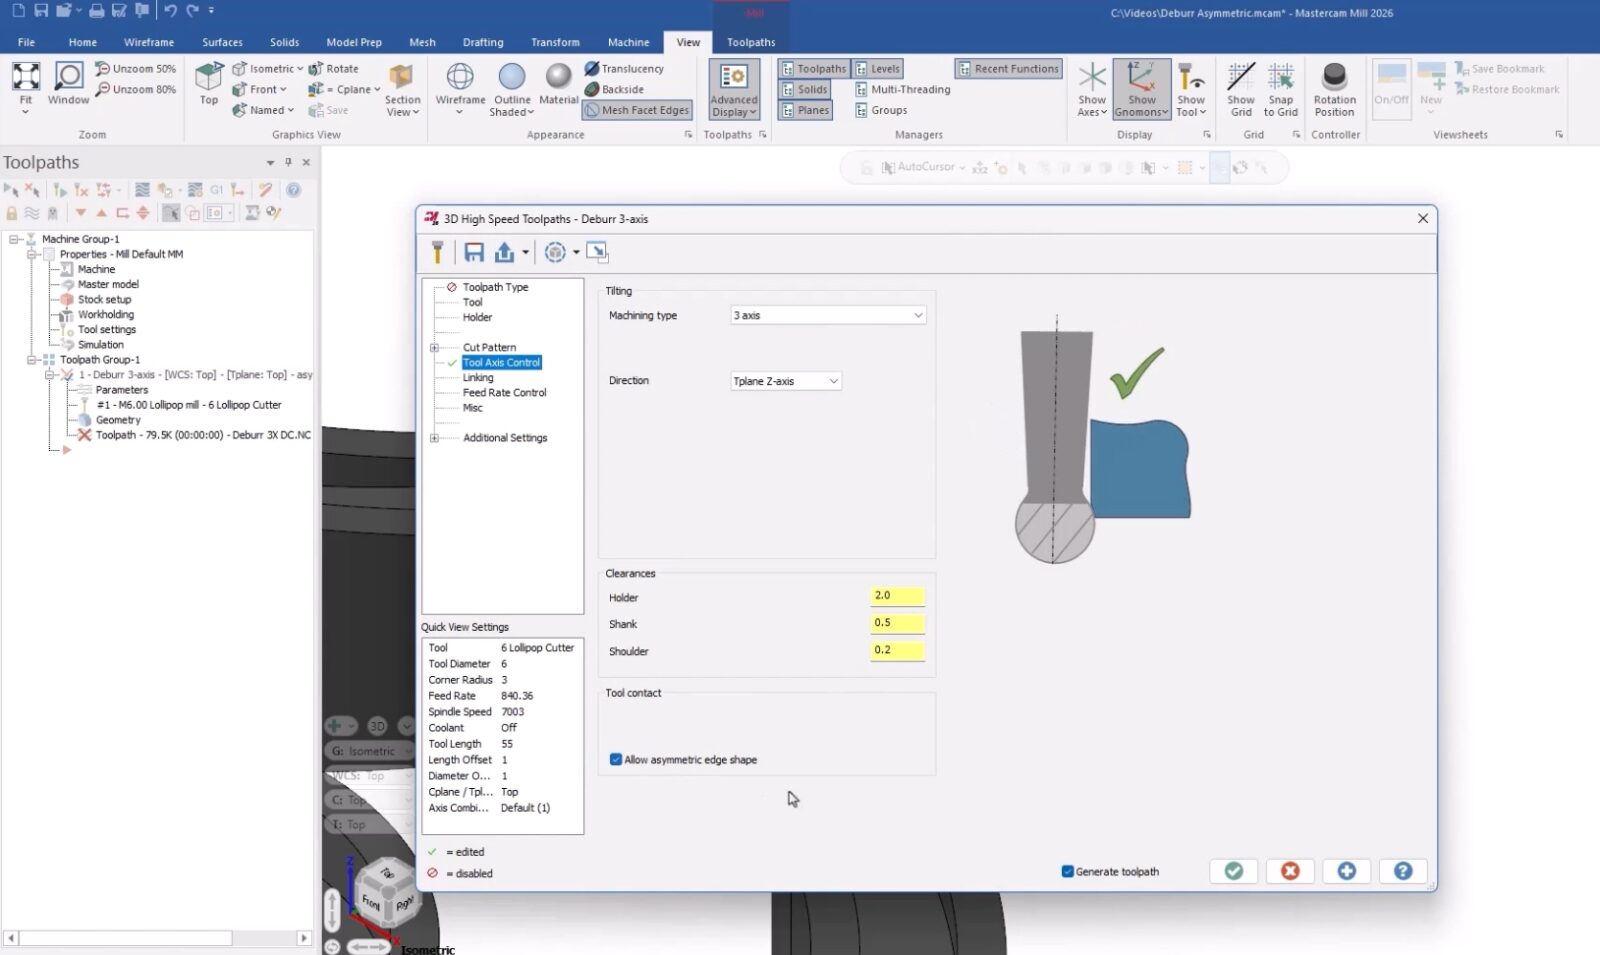This screenshot has height=955, width=1600.
Task: Switch to the Drafting ribbon tab
Action: click(x=483, y=42)
